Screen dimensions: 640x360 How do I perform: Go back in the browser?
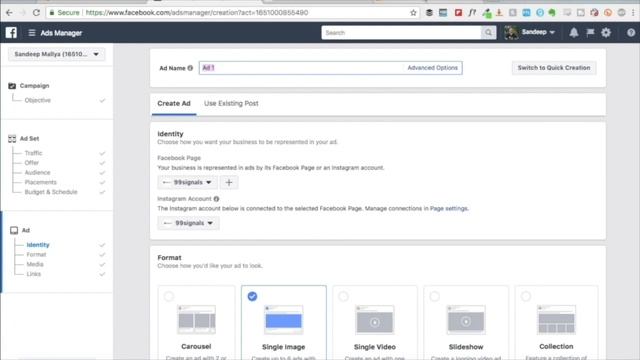9,13
